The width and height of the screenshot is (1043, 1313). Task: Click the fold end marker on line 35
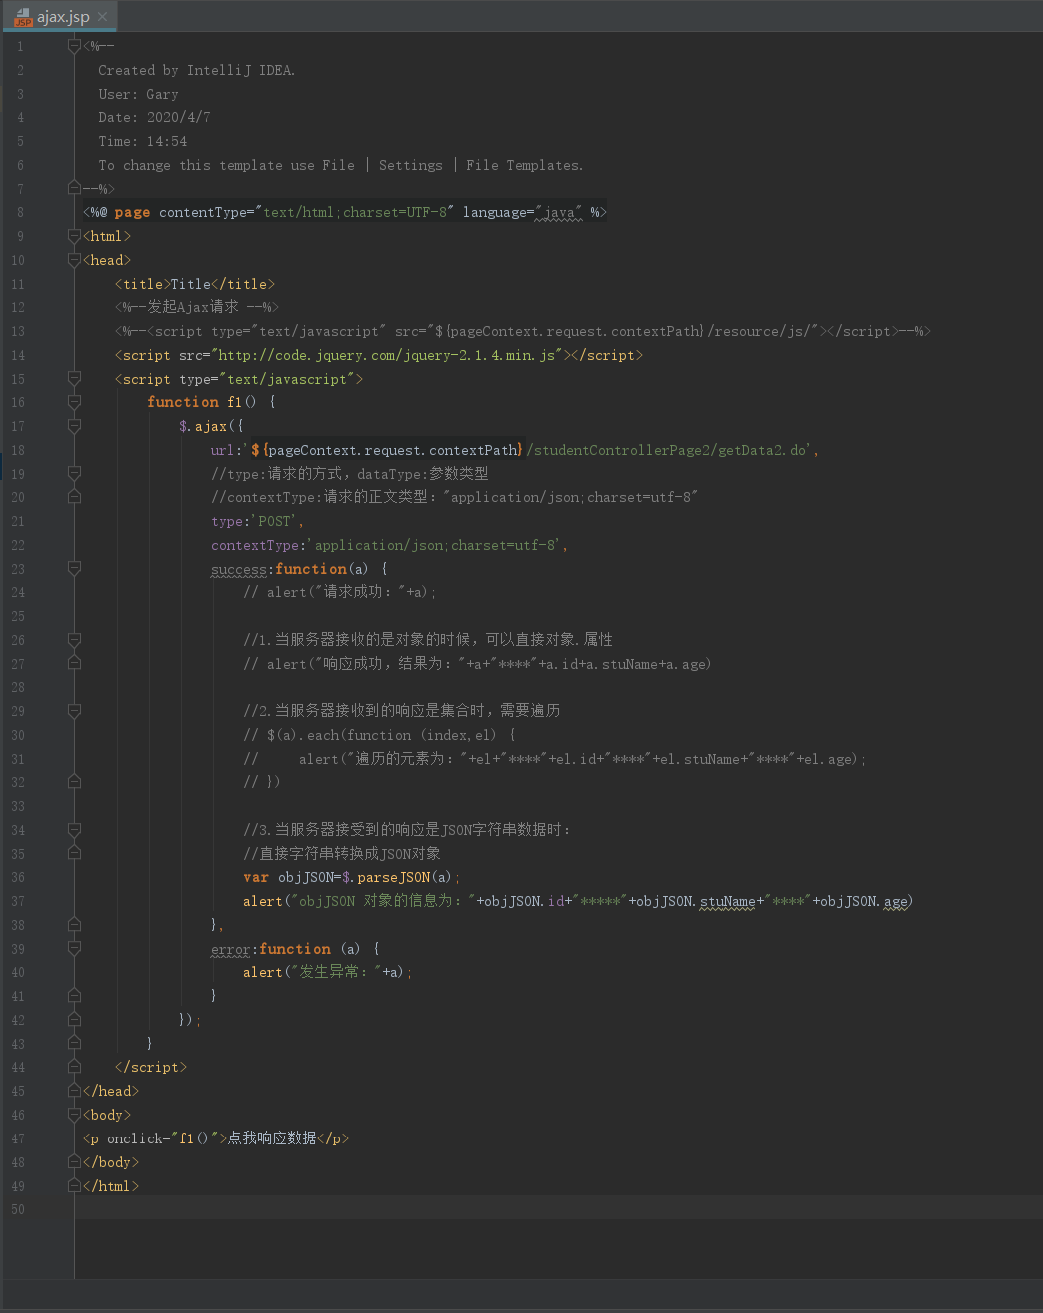74,853
